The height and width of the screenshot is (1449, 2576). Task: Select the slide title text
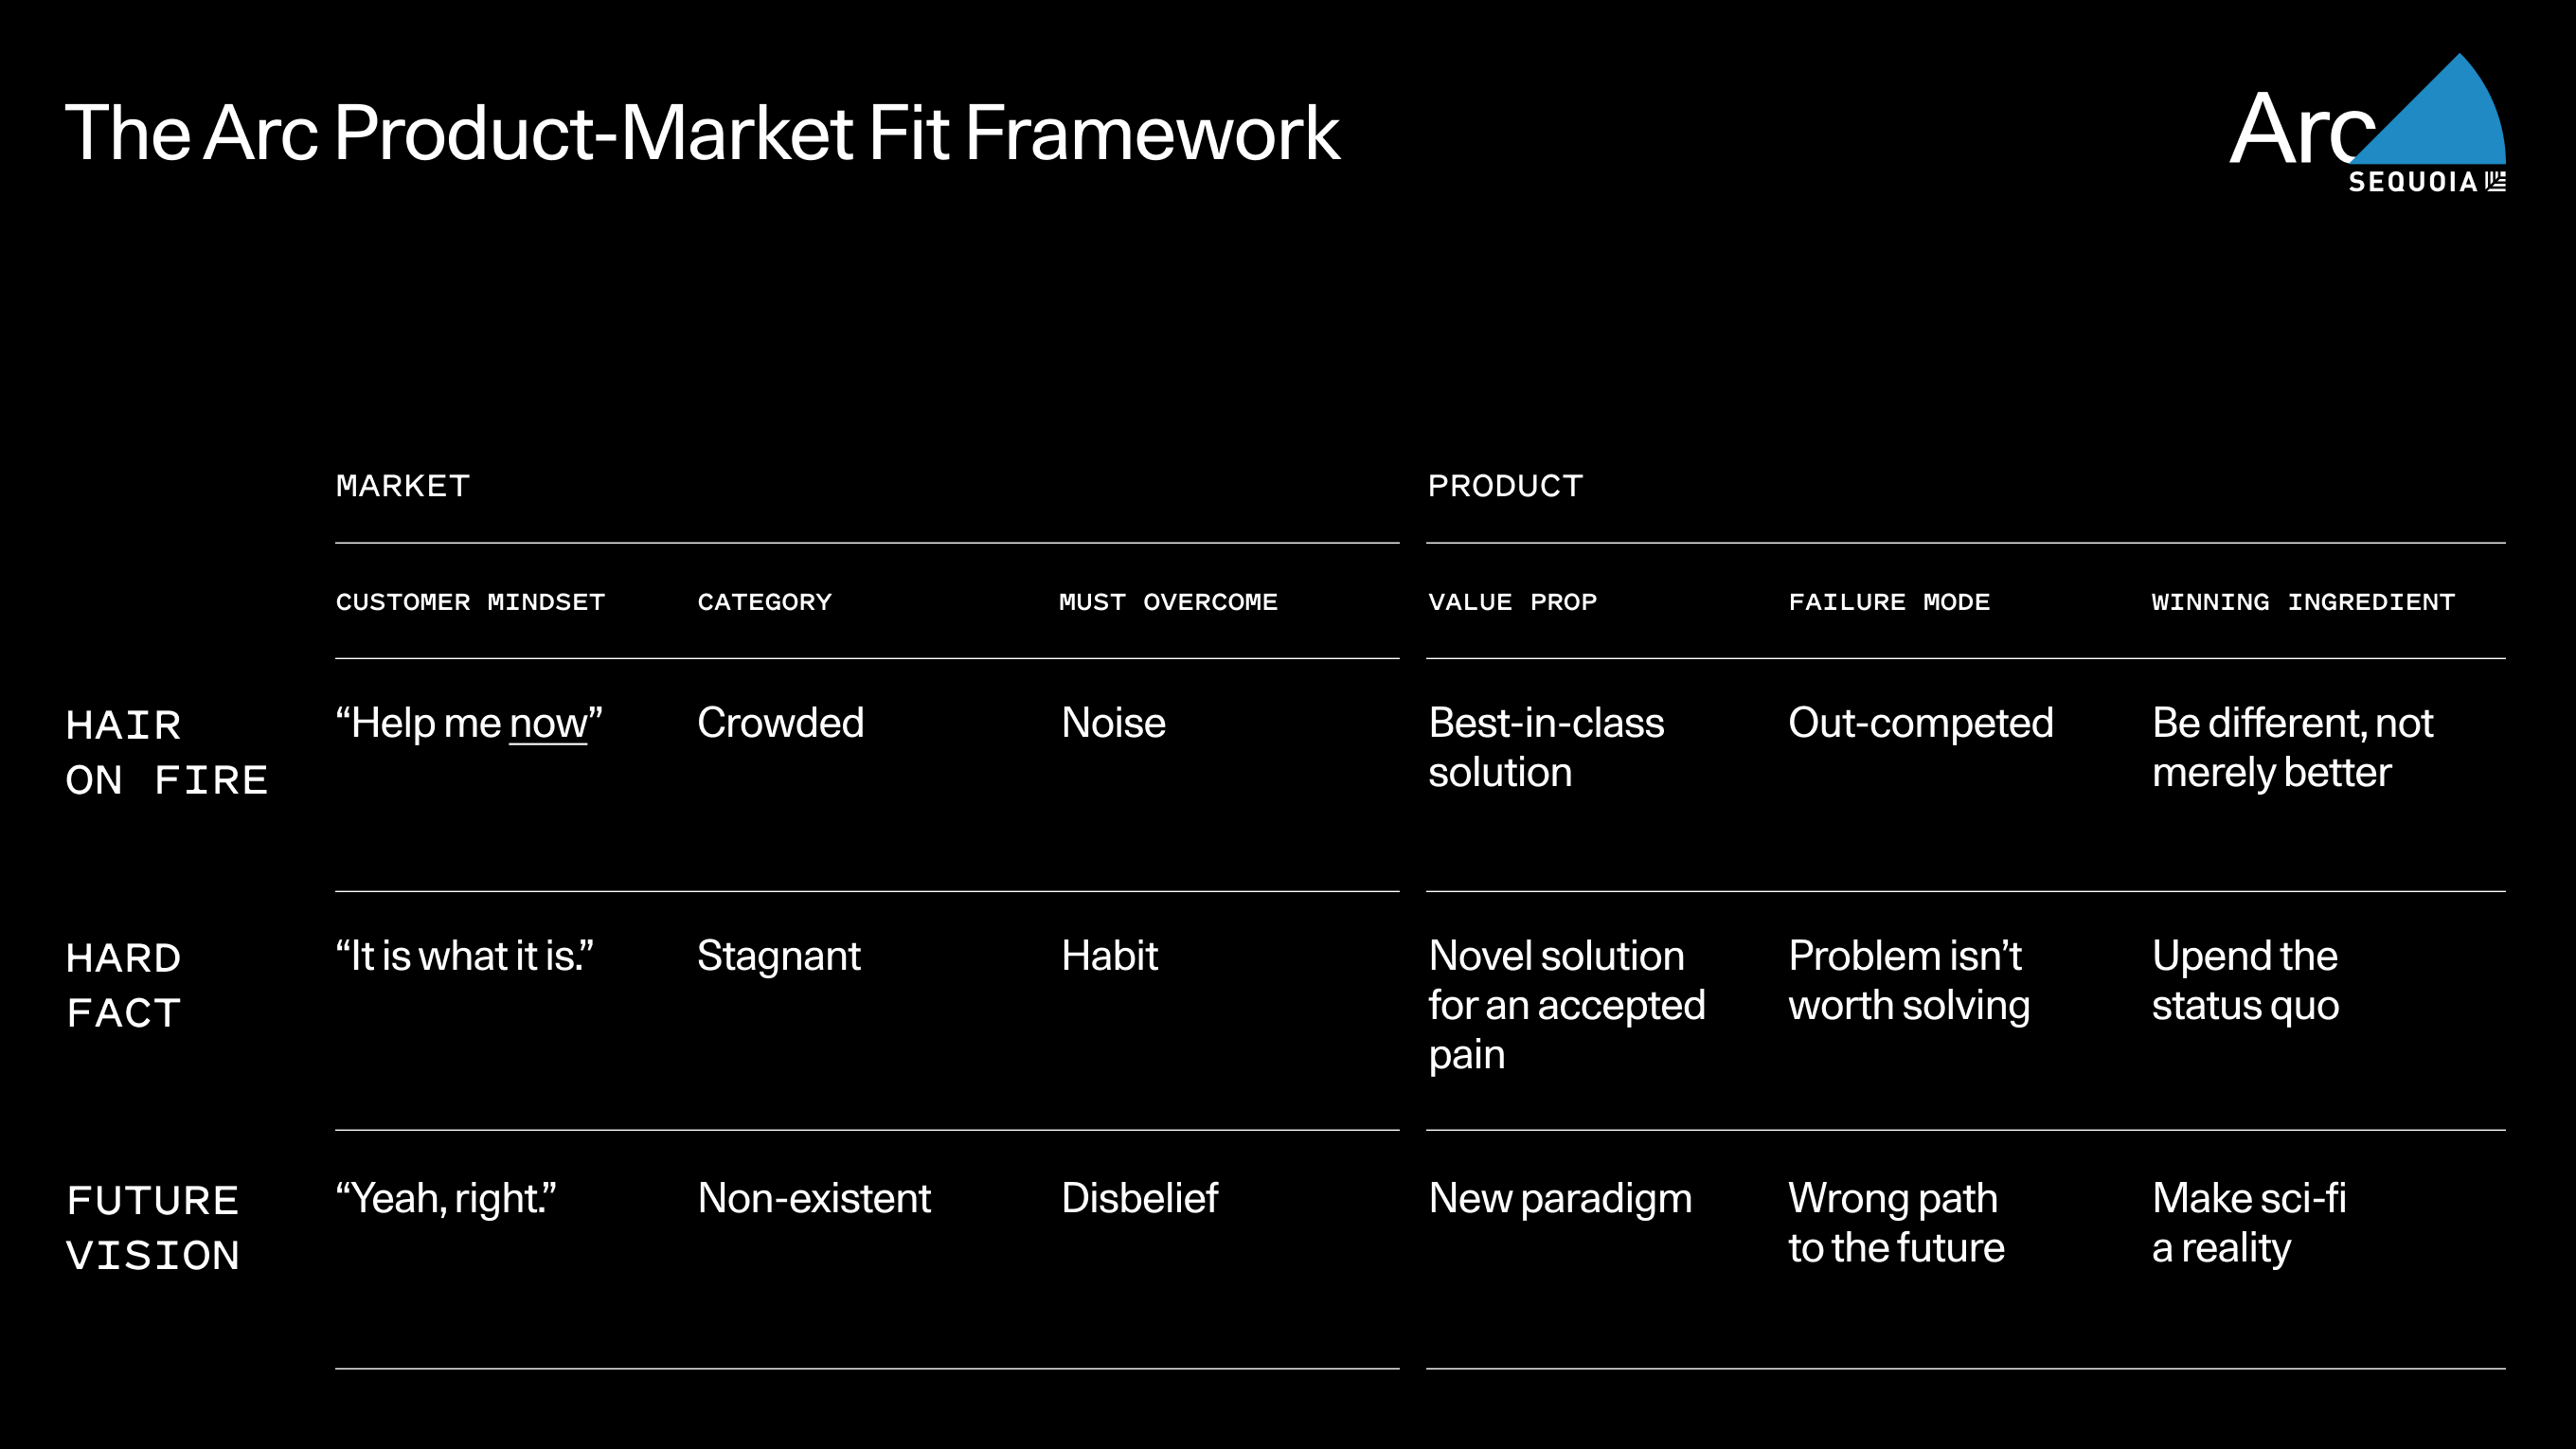(702, 132)
